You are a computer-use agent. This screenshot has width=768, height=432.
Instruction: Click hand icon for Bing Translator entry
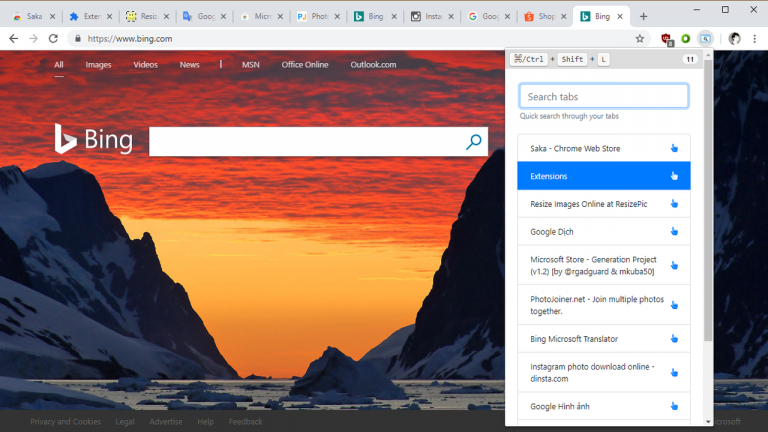pyautogui.click(x=674, y=339)
